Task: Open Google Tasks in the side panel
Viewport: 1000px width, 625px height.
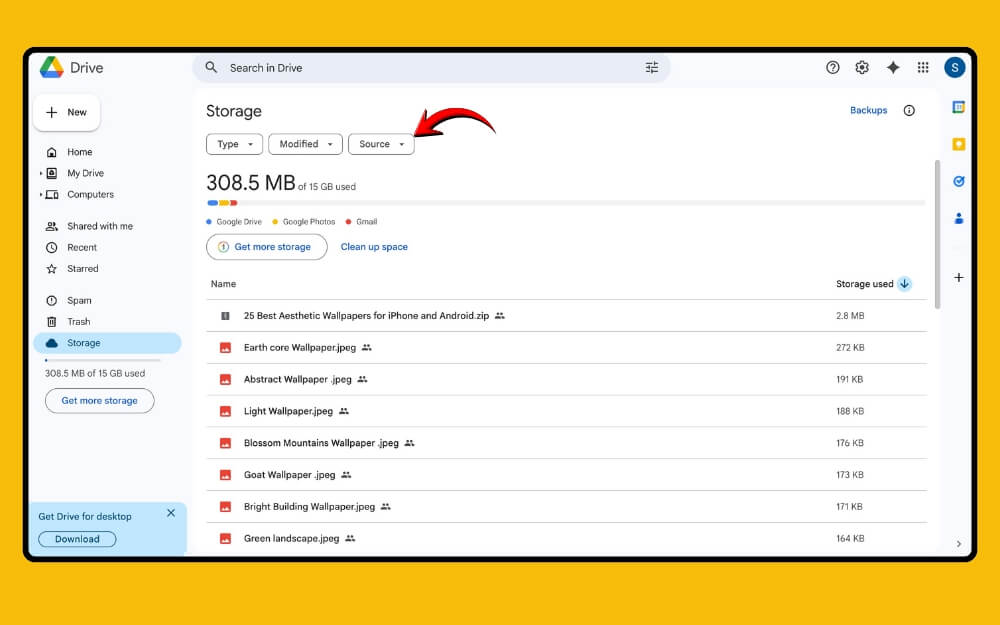Action: pos(958,181)
